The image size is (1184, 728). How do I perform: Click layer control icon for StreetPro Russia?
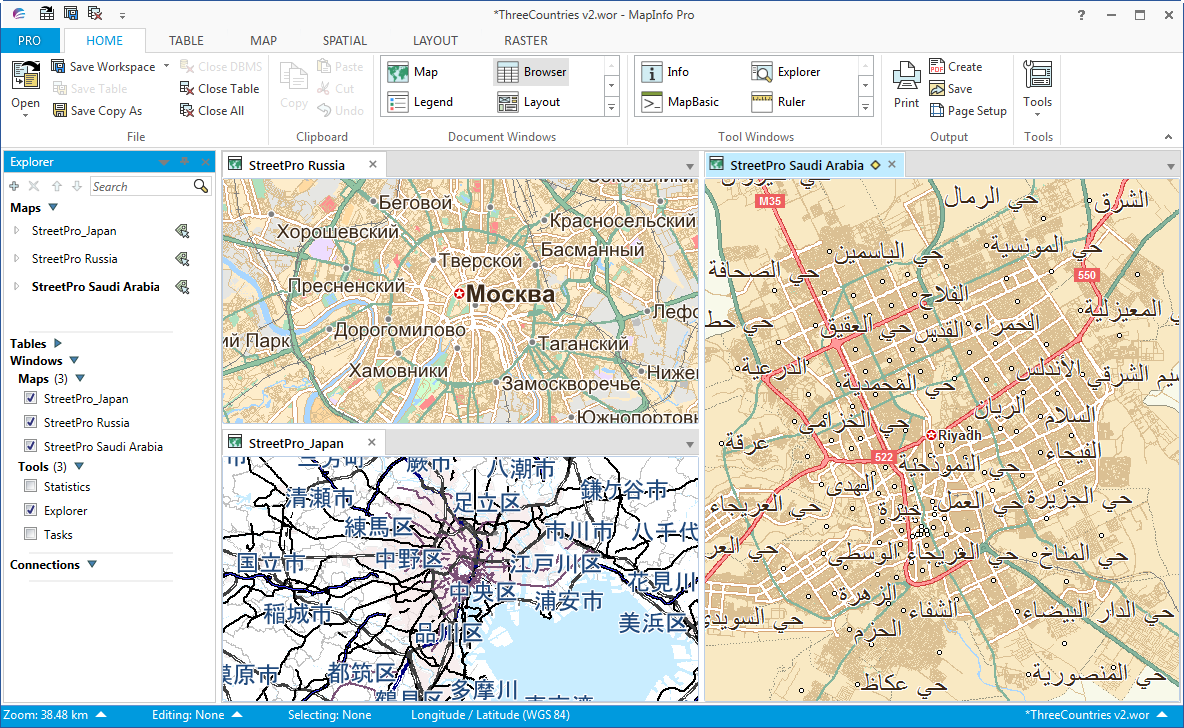click(x=182, y=259)
